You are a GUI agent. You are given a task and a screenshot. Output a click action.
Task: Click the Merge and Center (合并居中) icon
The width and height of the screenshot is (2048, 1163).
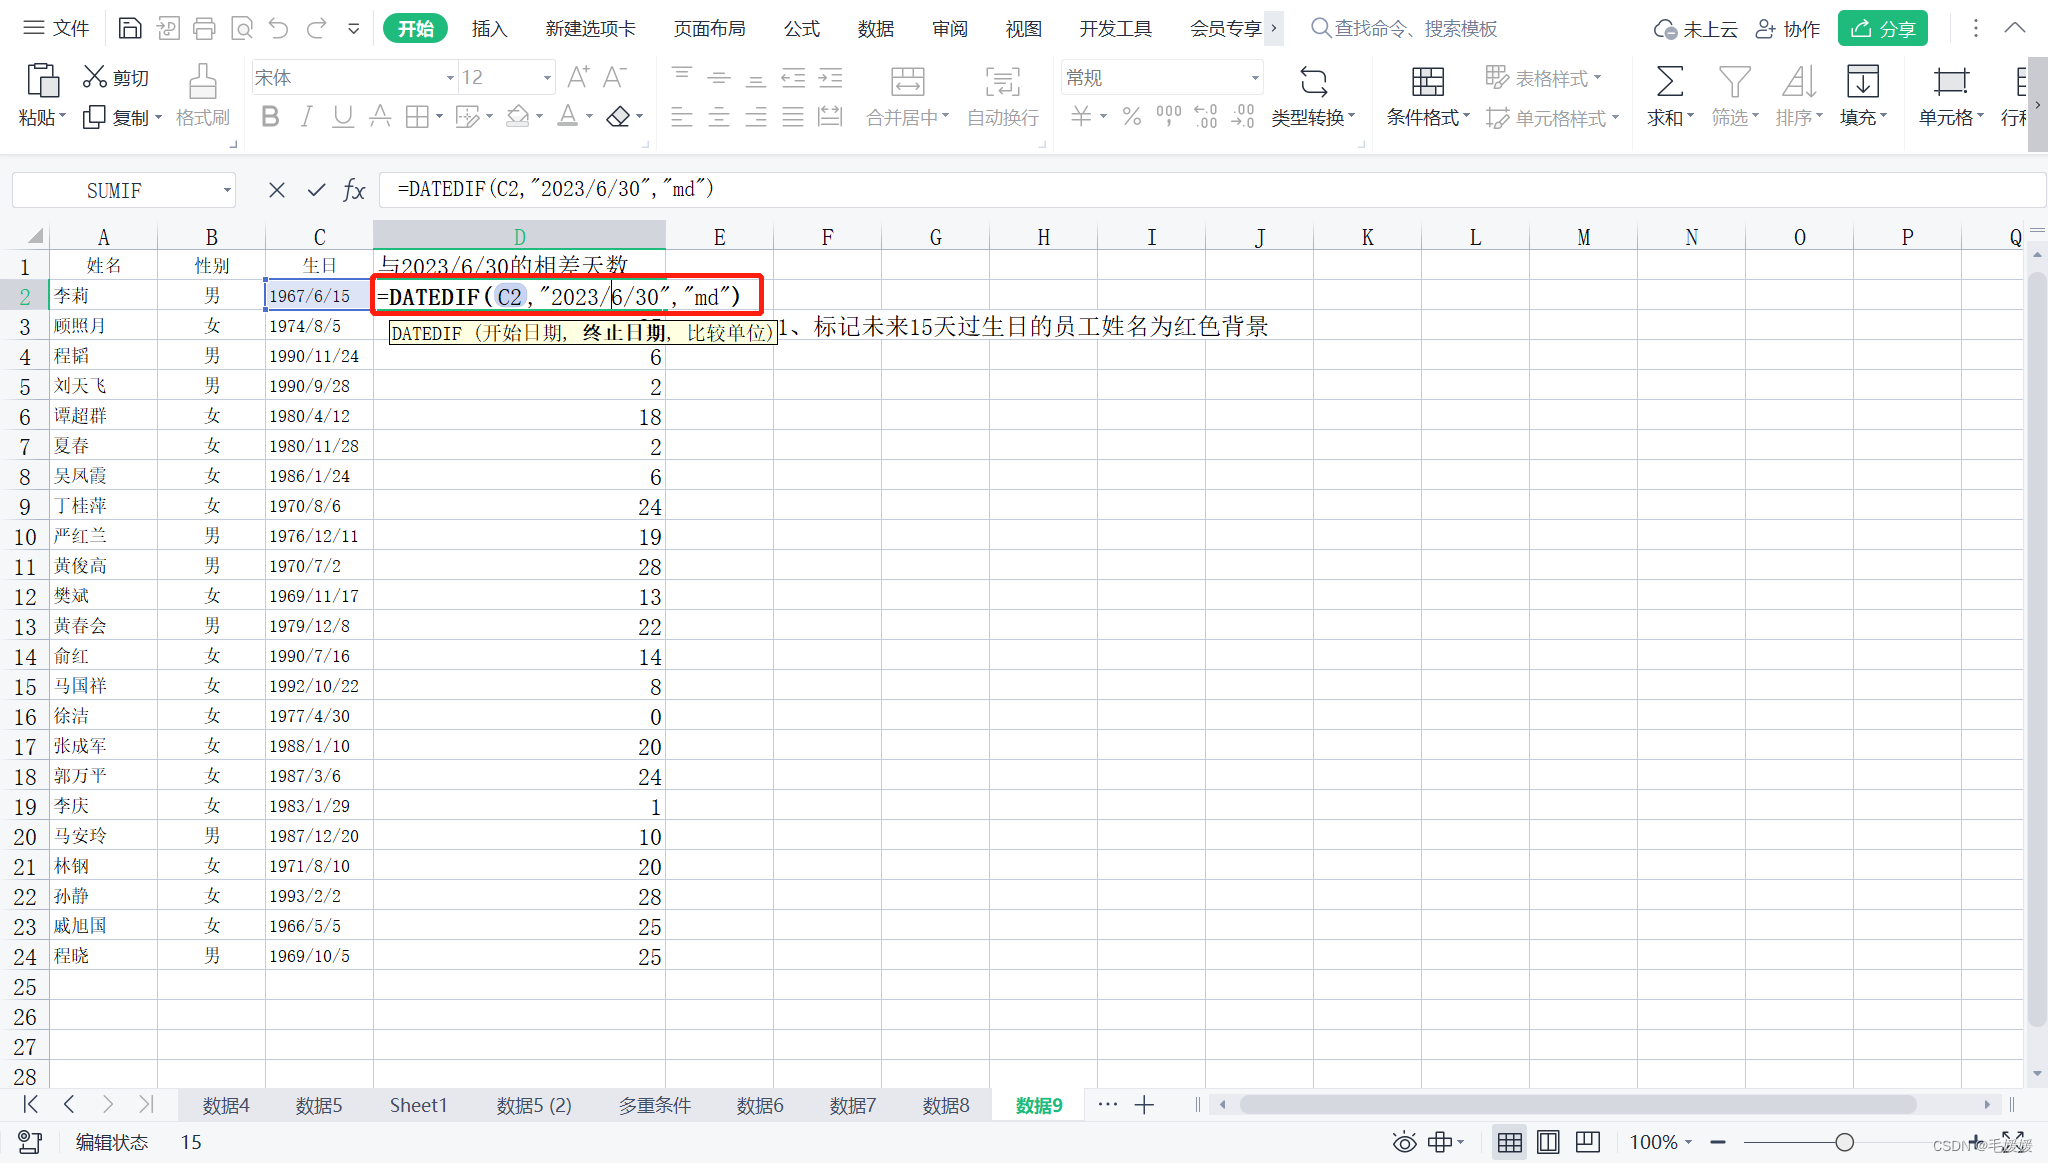pos(907,82)
